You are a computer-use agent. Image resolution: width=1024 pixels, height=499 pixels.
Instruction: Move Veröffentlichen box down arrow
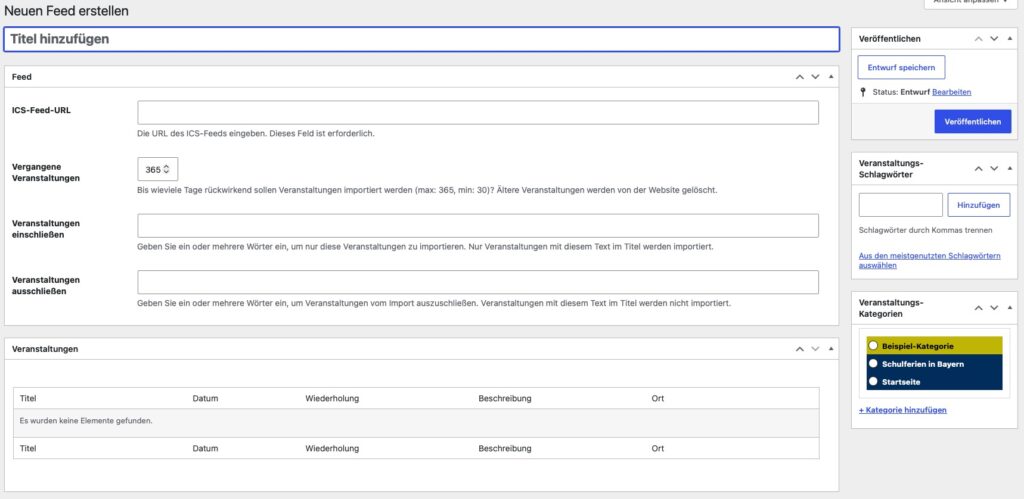[994, 39]
